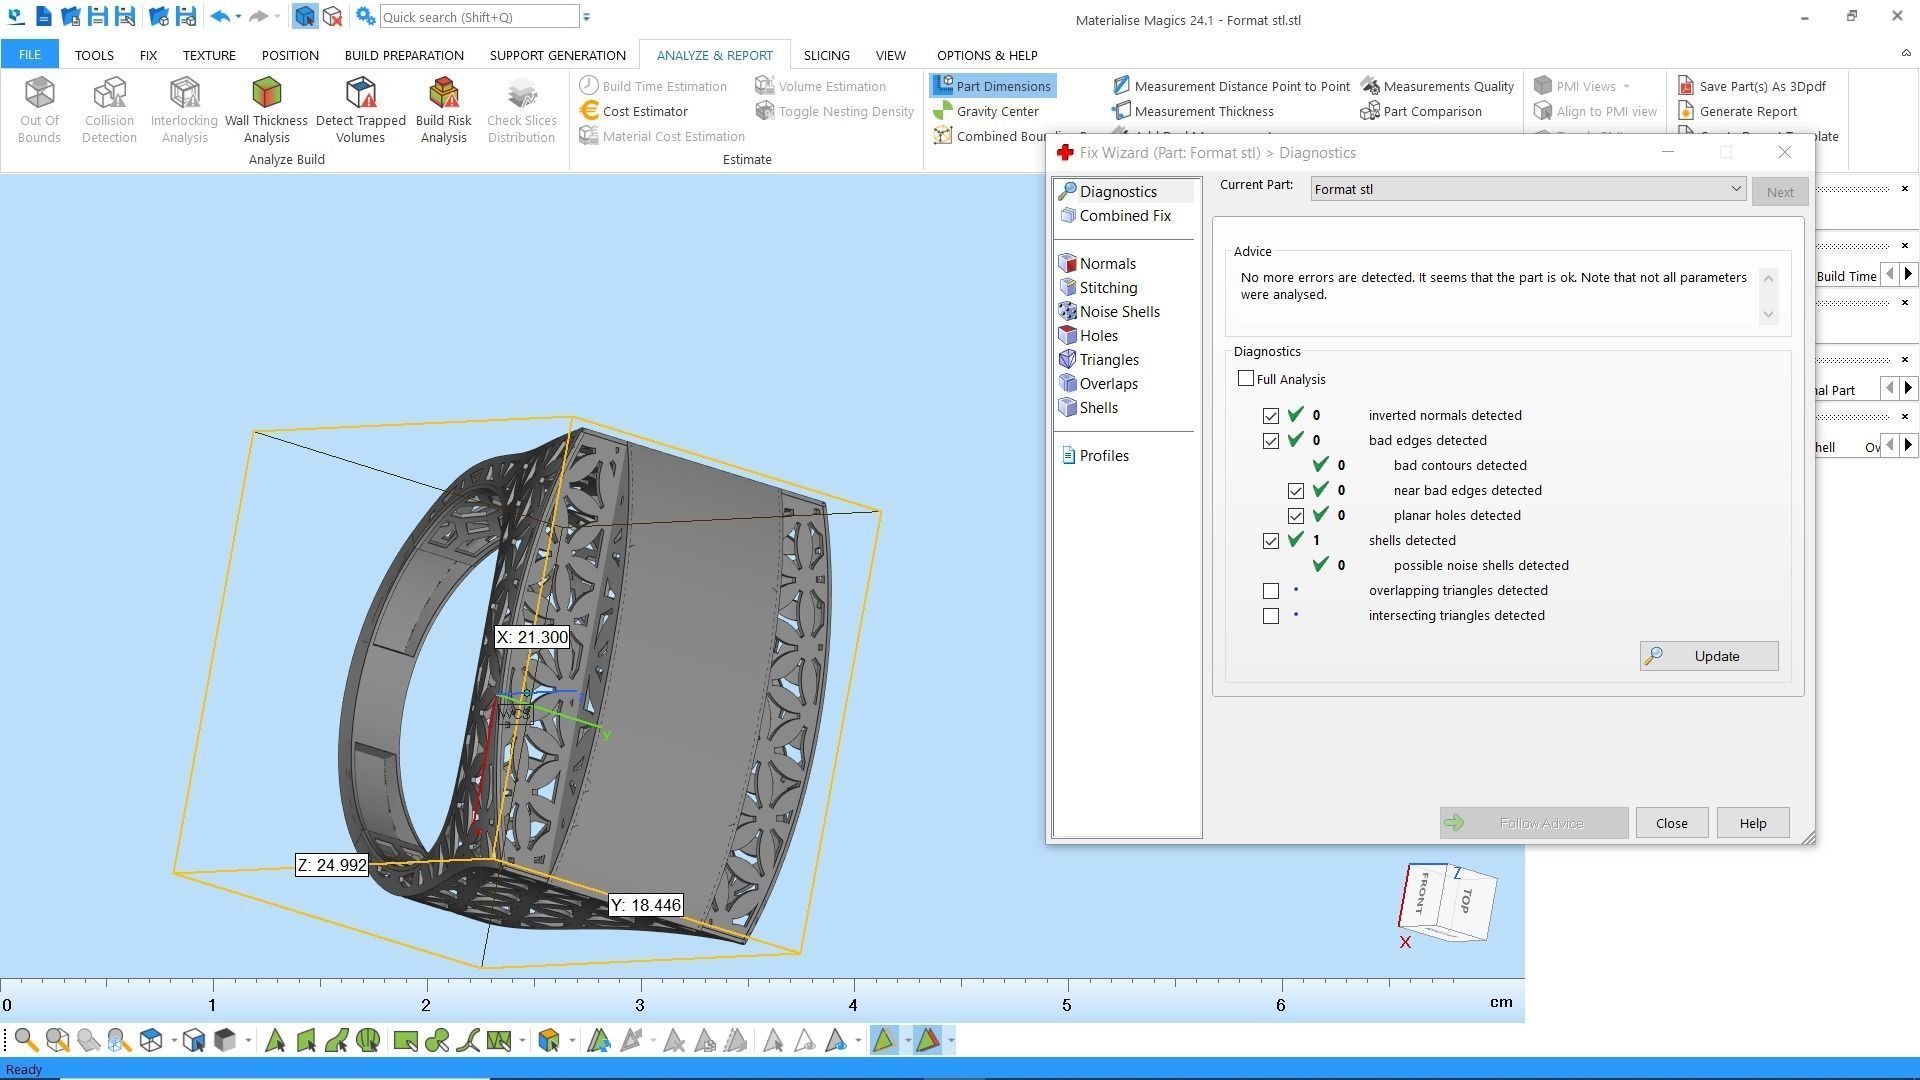The image size is (1920, 1080).
Task: Click Detect Trapped Volumes icon
Action: [x=360, y=109]
